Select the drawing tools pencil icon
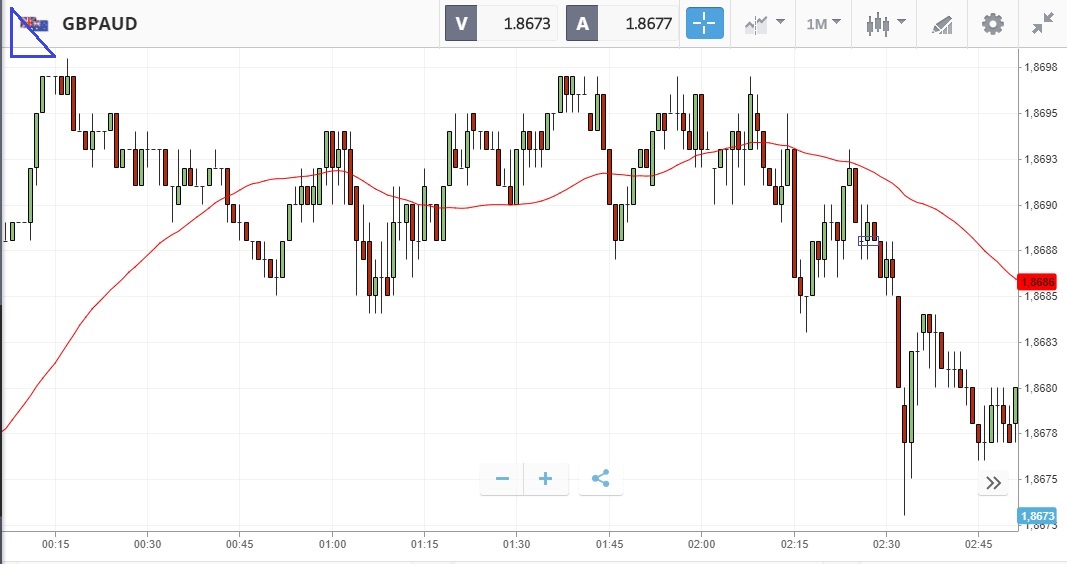 [x=942, y=24]
